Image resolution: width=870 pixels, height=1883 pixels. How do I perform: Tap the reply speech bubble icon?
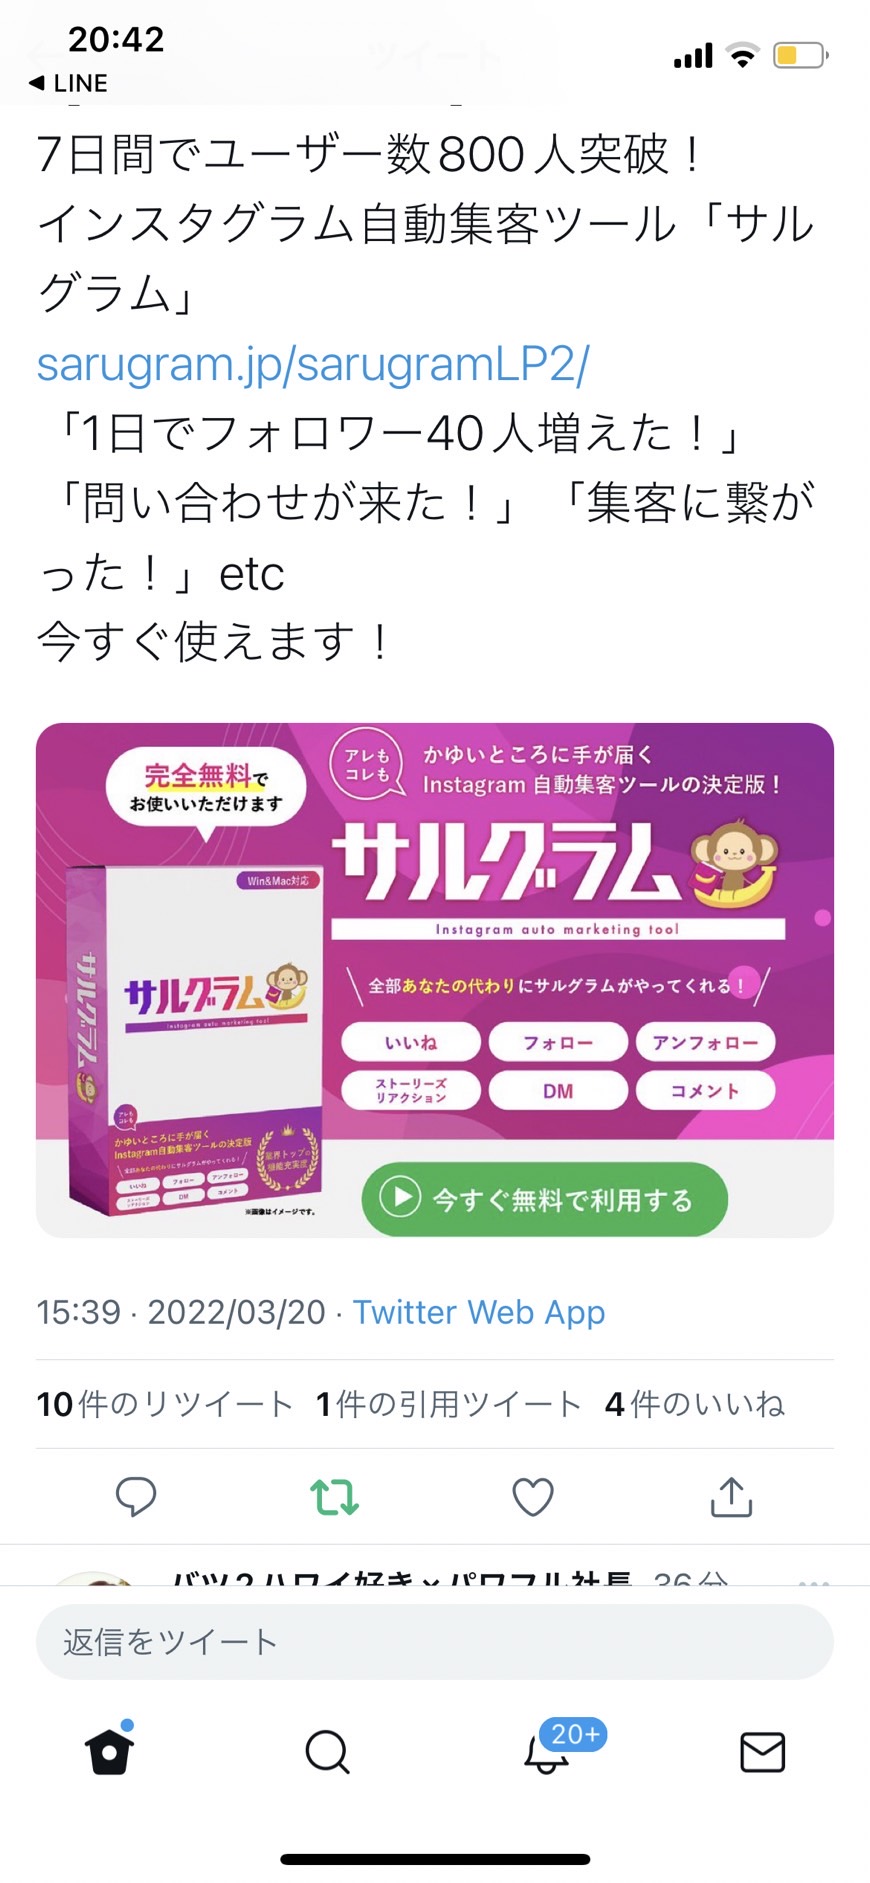pos(136,1497)
